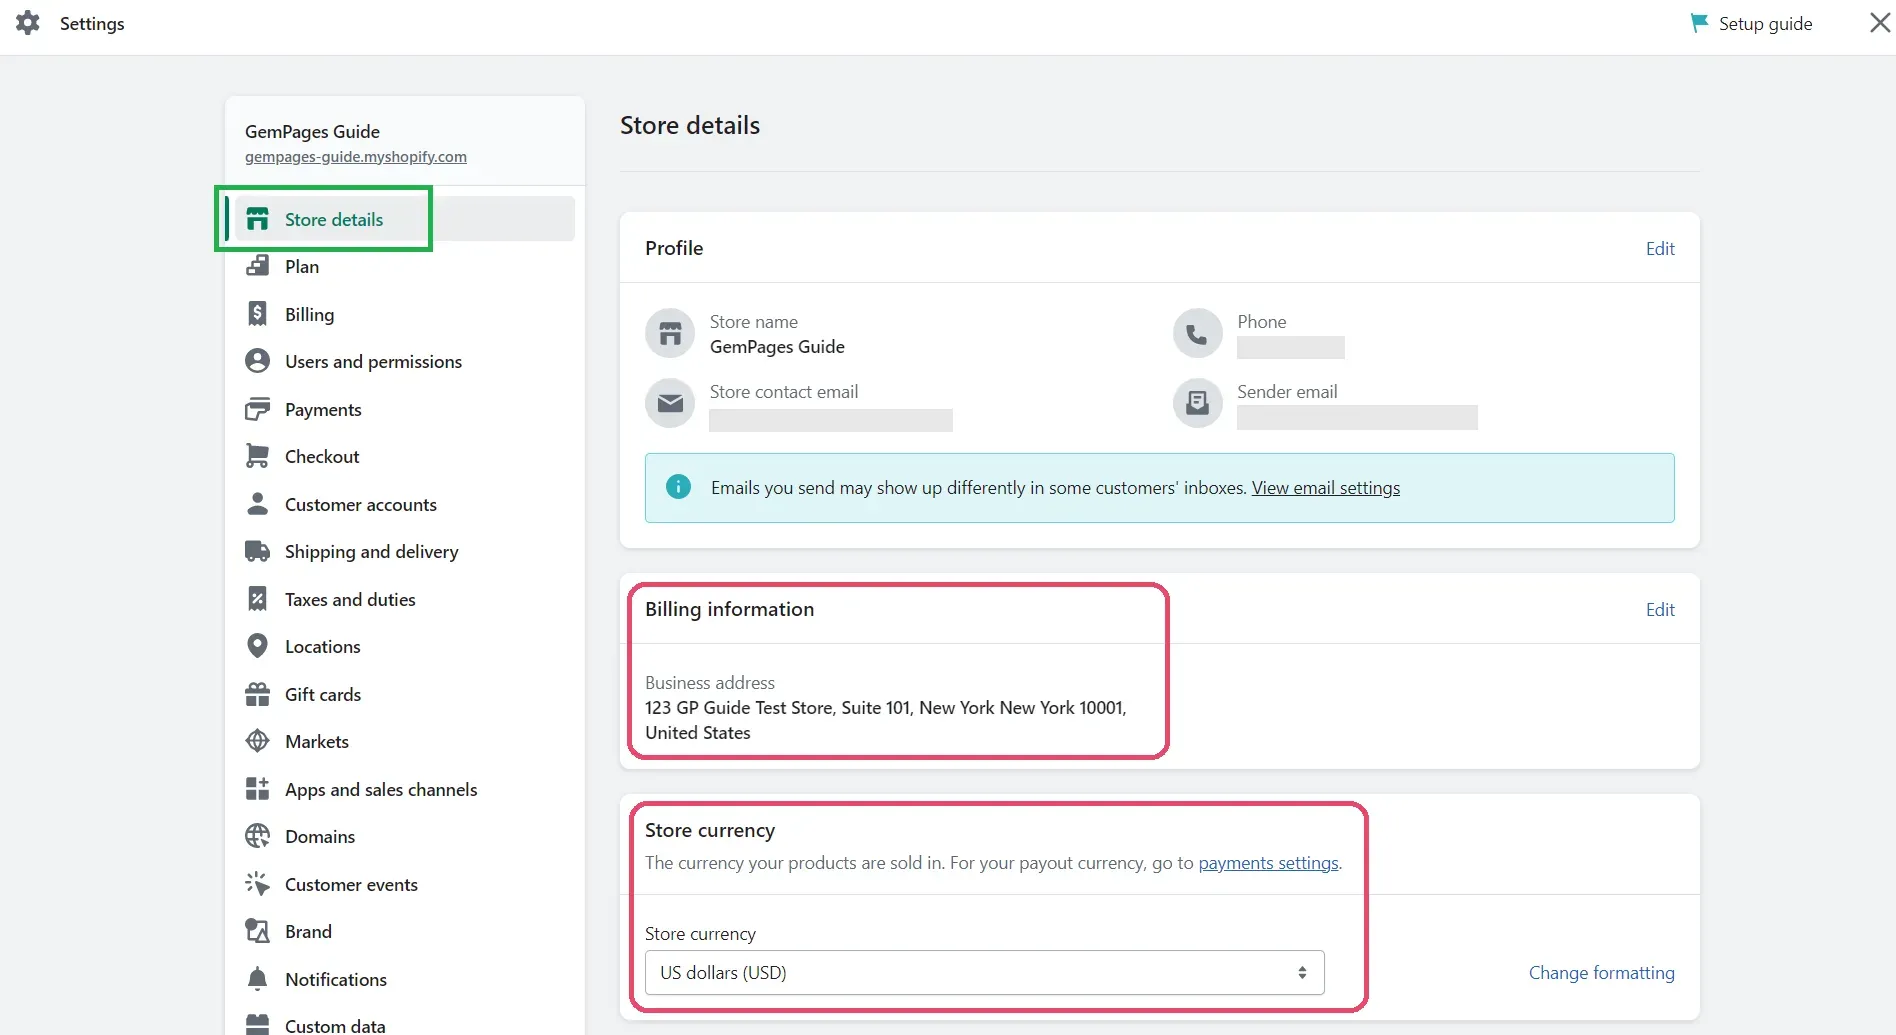The width and height of the screenshot is (1896, 1035).
Task: Click the Payments card icon
Action: pos(257,409)
